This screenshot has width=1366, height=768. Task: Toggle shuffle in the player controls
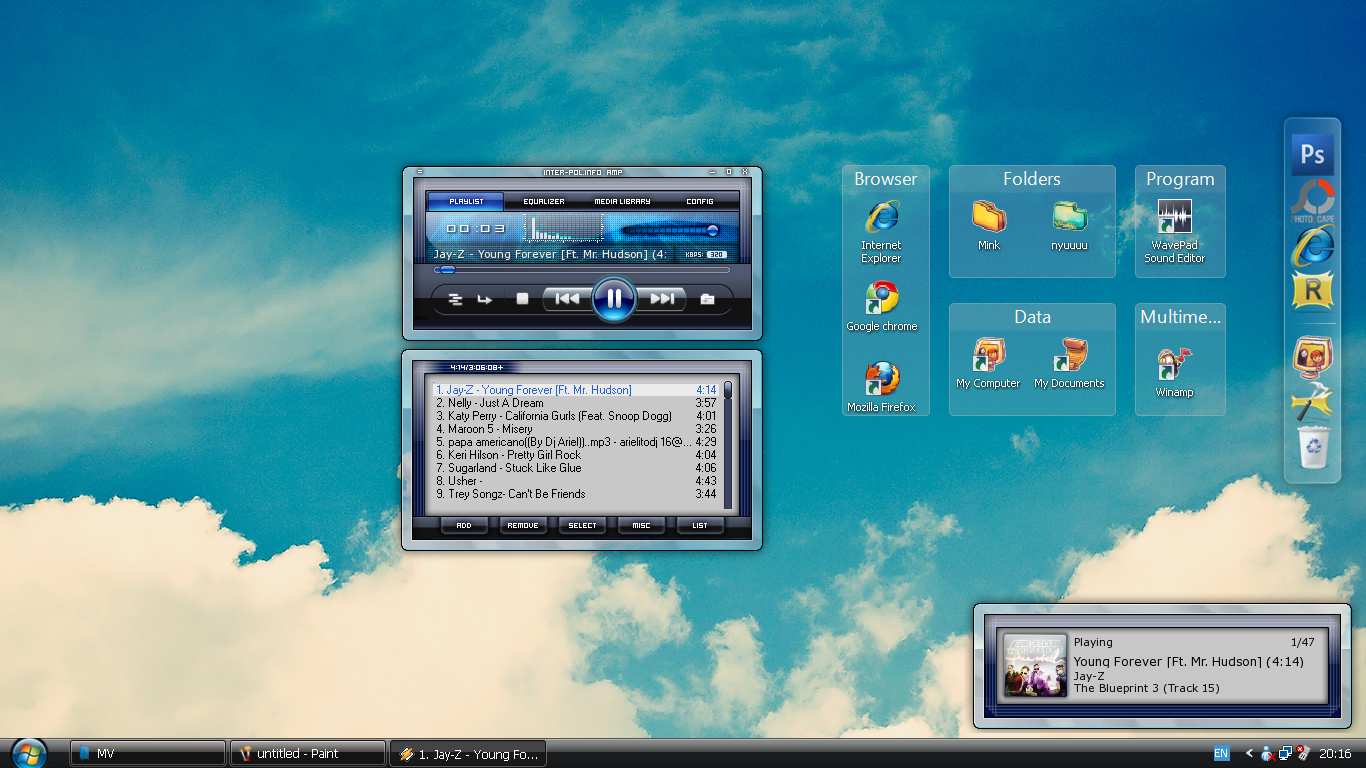(x=455, y=299)
